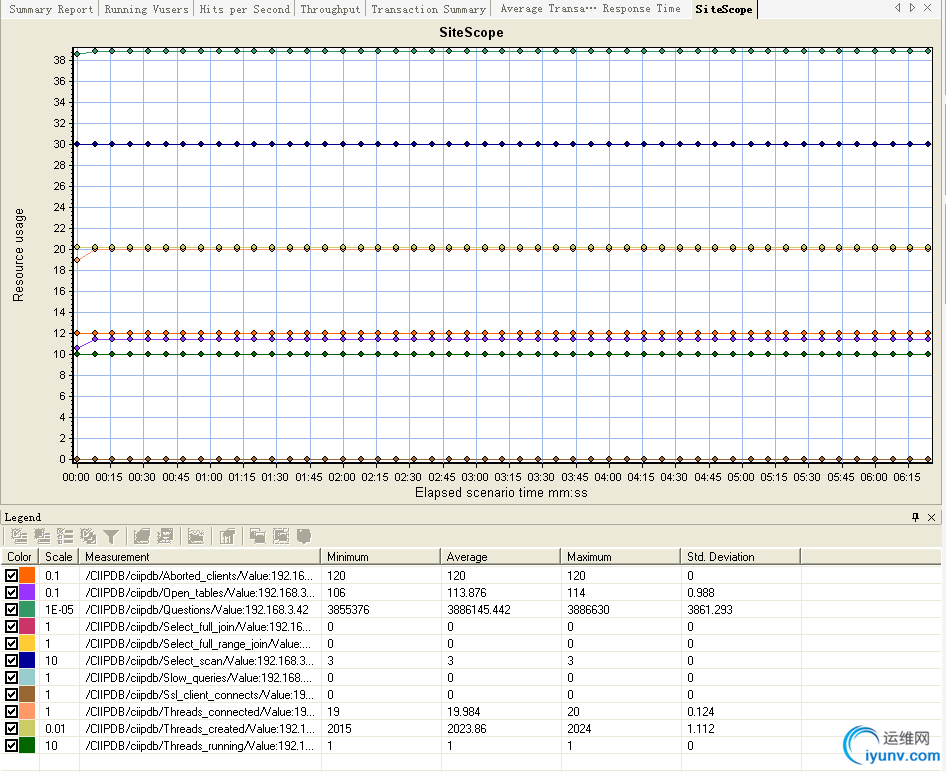Toggle the Threads_running measurement checkbox
Screen dimensions: 946x772
point(11,746)
